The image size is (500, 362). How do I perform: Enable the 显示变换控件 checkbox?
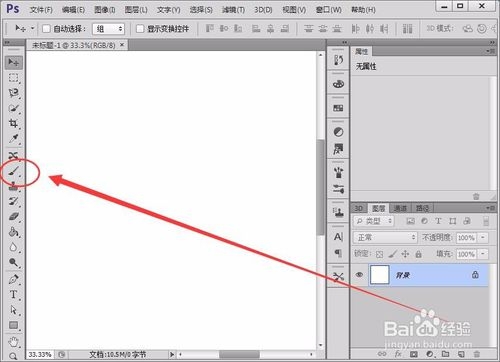[x=140, y=29]
